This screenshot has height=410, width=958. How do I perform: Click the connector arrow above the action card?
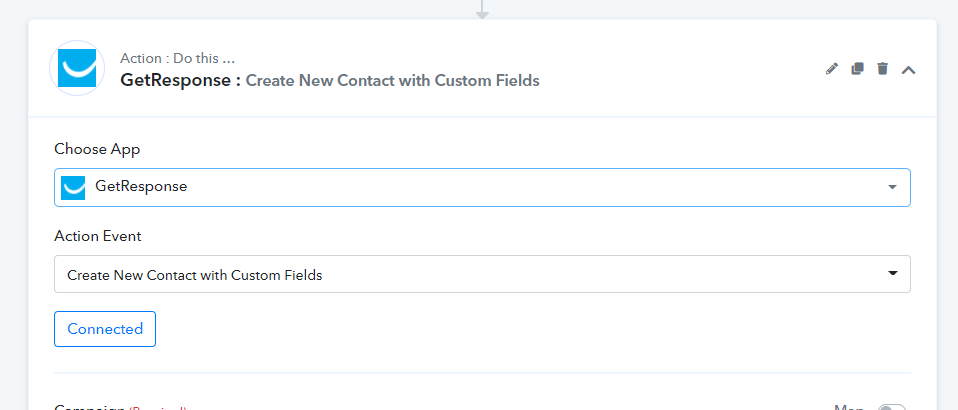click(x=482, y=9)
